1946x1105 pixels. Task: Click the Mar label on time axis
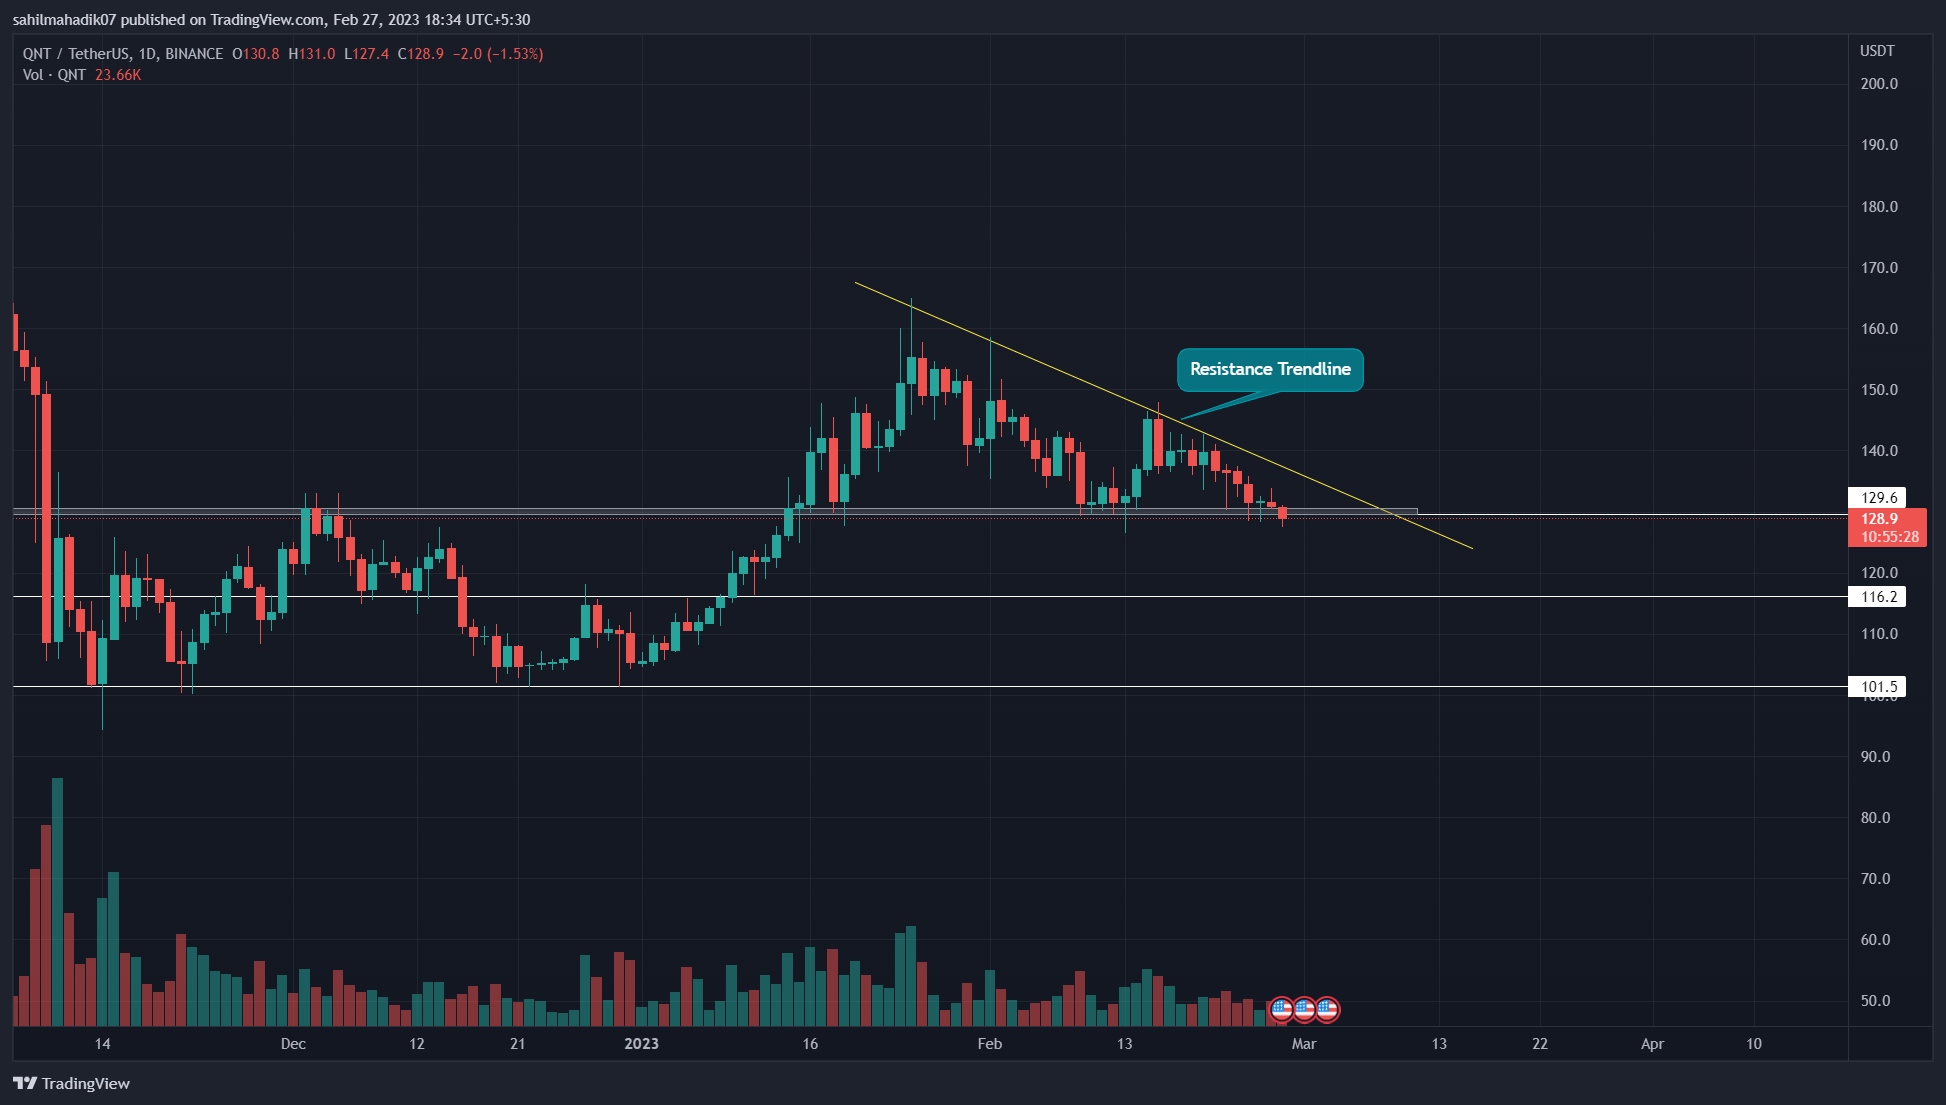click(1304, 1044)
